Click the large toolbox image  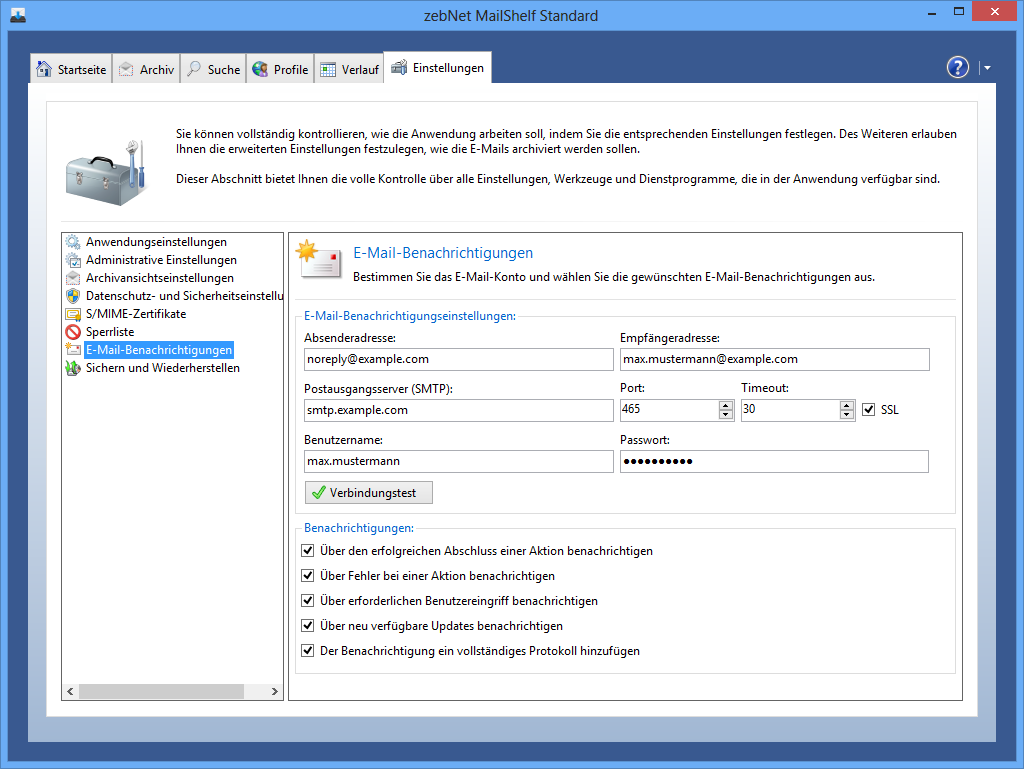[105, 173]
